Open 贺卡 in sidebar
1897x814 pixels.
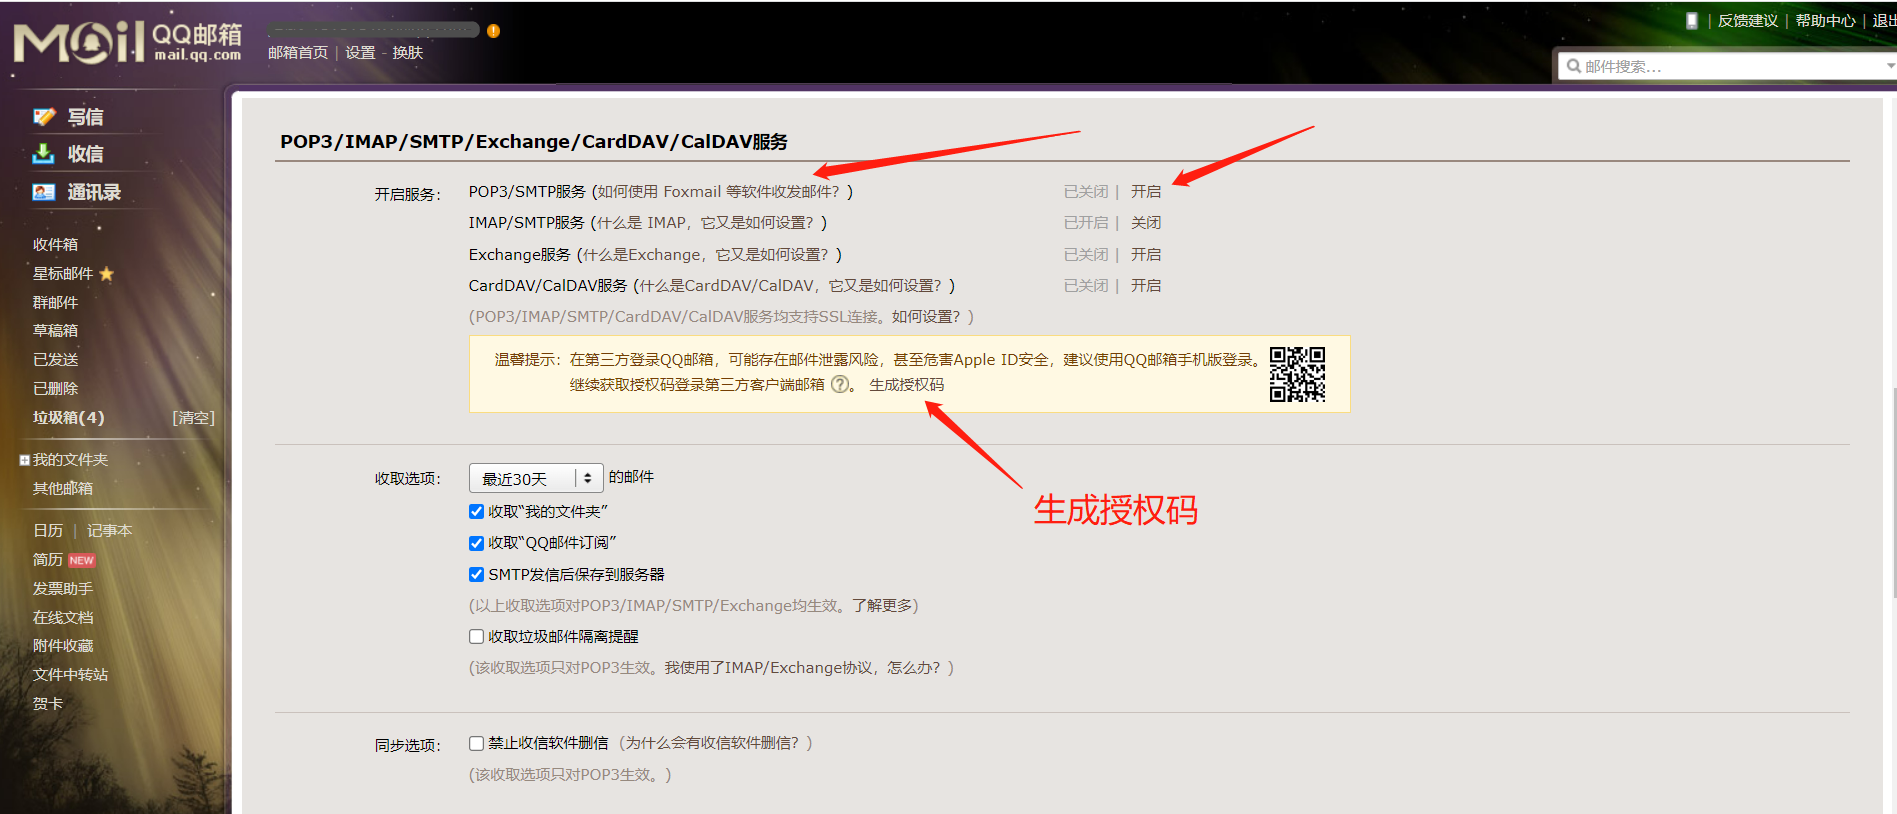(47, 704)
